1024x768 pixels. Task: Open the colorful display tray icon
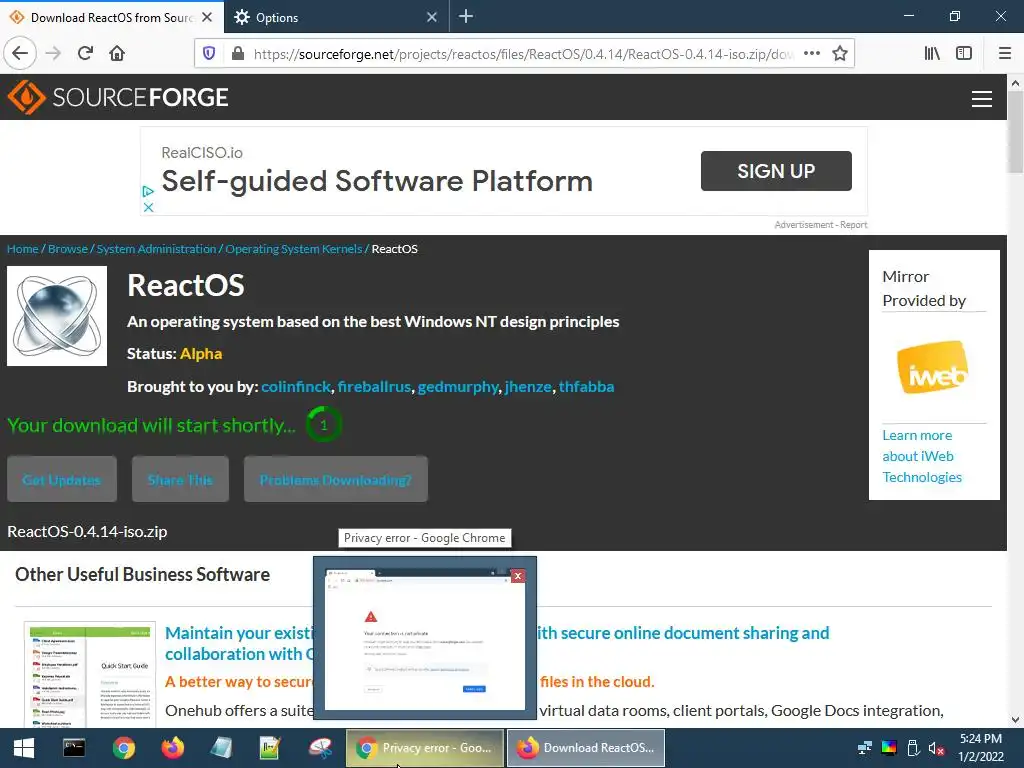[x=889, y=748]
